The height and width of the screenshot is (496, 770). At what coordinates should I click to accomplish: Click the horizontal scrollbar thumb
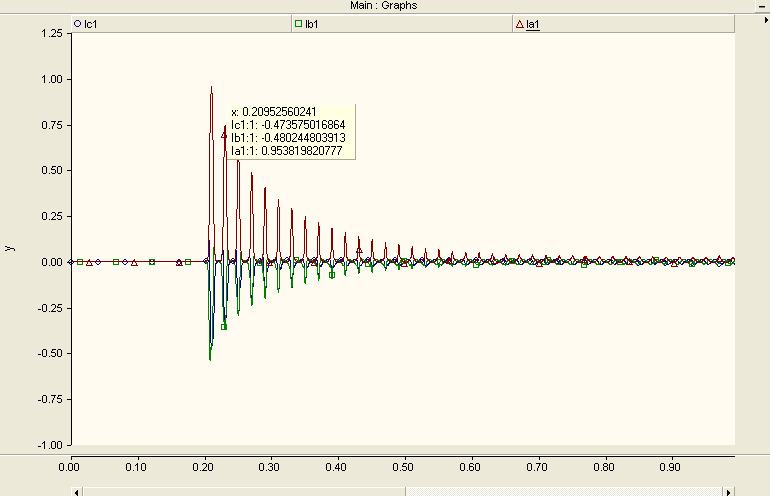point(244,492)
